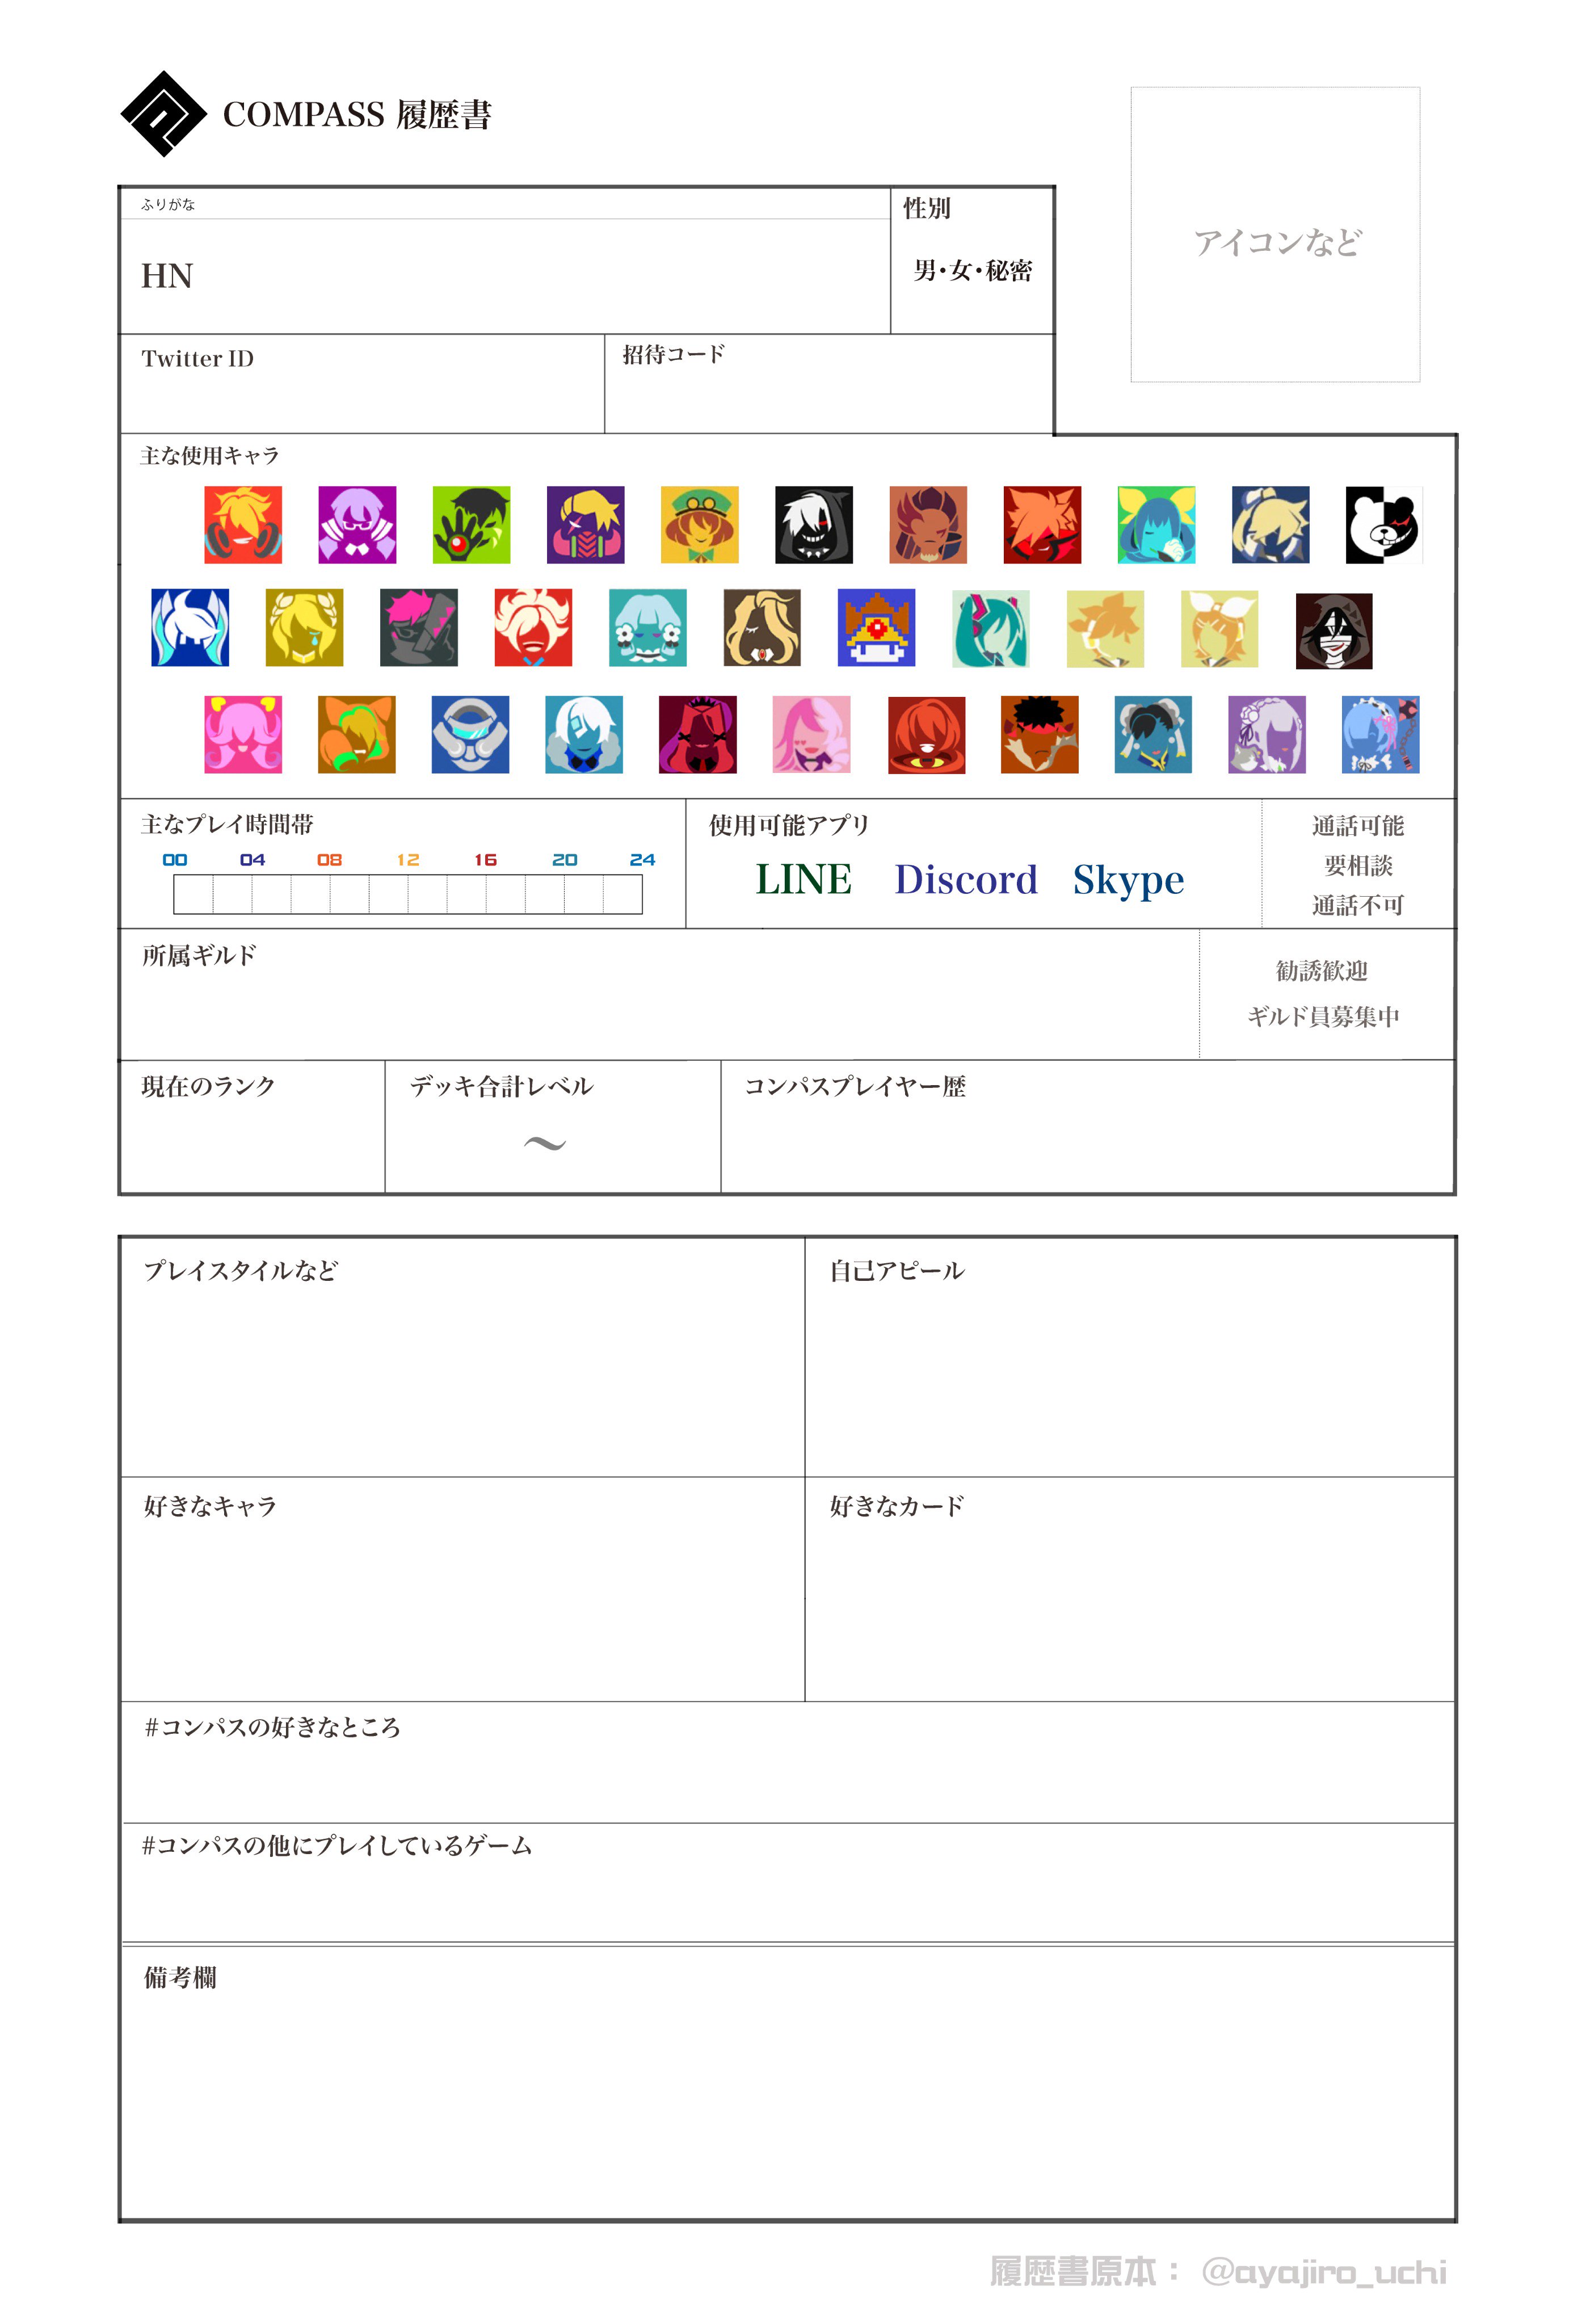Viewport: 1586px width, 2324px height.
Task: Pick the one-eyed red-haired character icon
Action: (927, 735)
